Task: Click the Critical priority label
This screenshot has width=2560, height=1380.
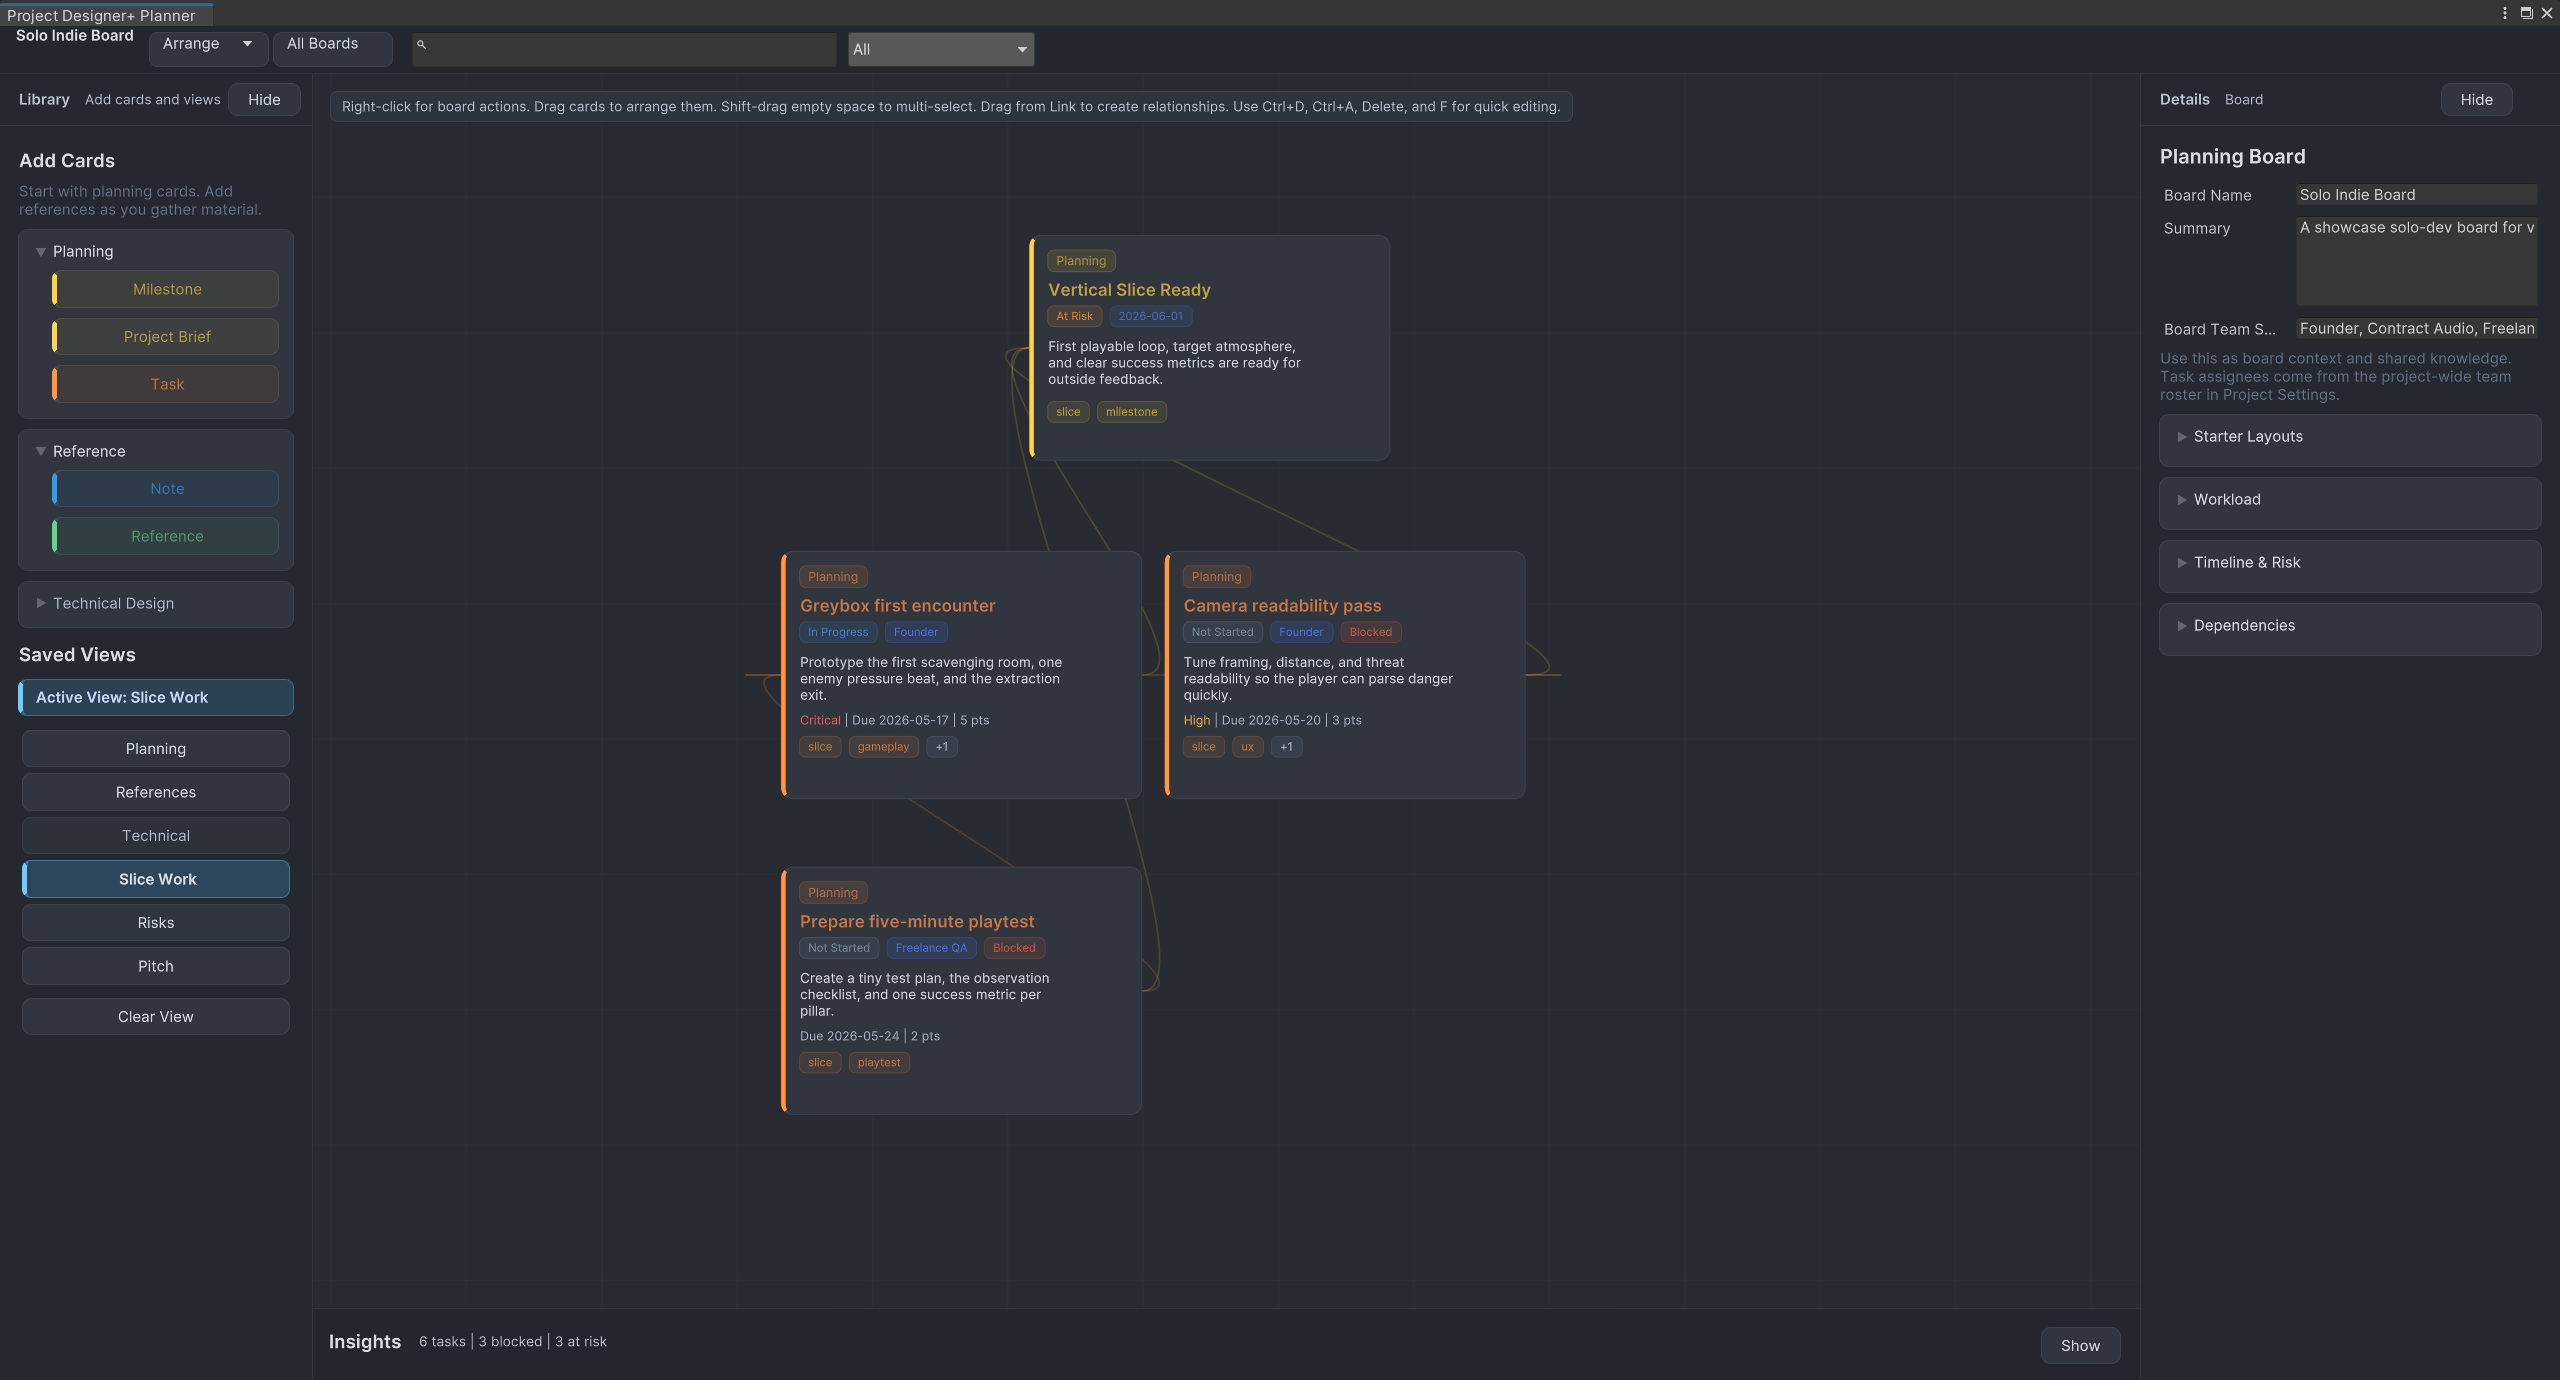Action: click(x=820, y=720)
